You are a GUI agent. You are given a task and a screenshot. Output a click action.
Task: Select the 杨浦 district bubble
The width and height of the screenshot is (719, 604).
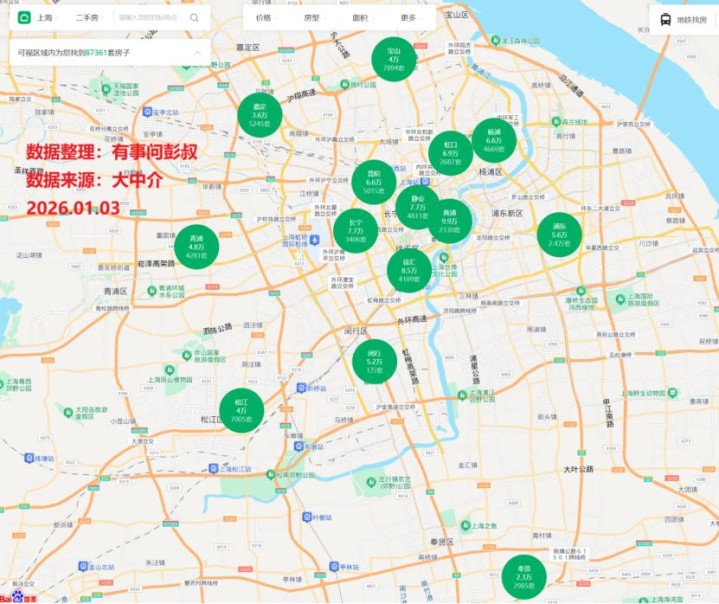tap(494, 140)
